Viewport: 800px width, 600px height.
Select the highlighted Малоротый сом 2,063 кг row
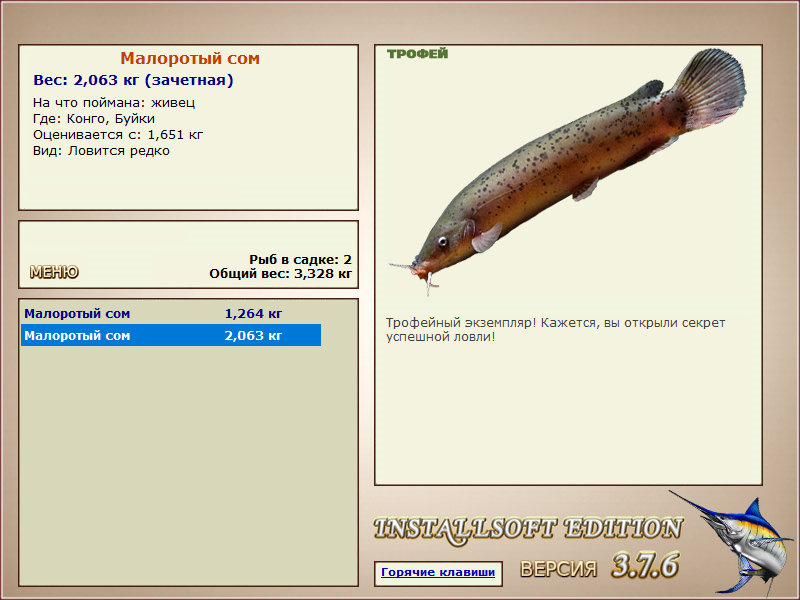(x=171, y=335)
